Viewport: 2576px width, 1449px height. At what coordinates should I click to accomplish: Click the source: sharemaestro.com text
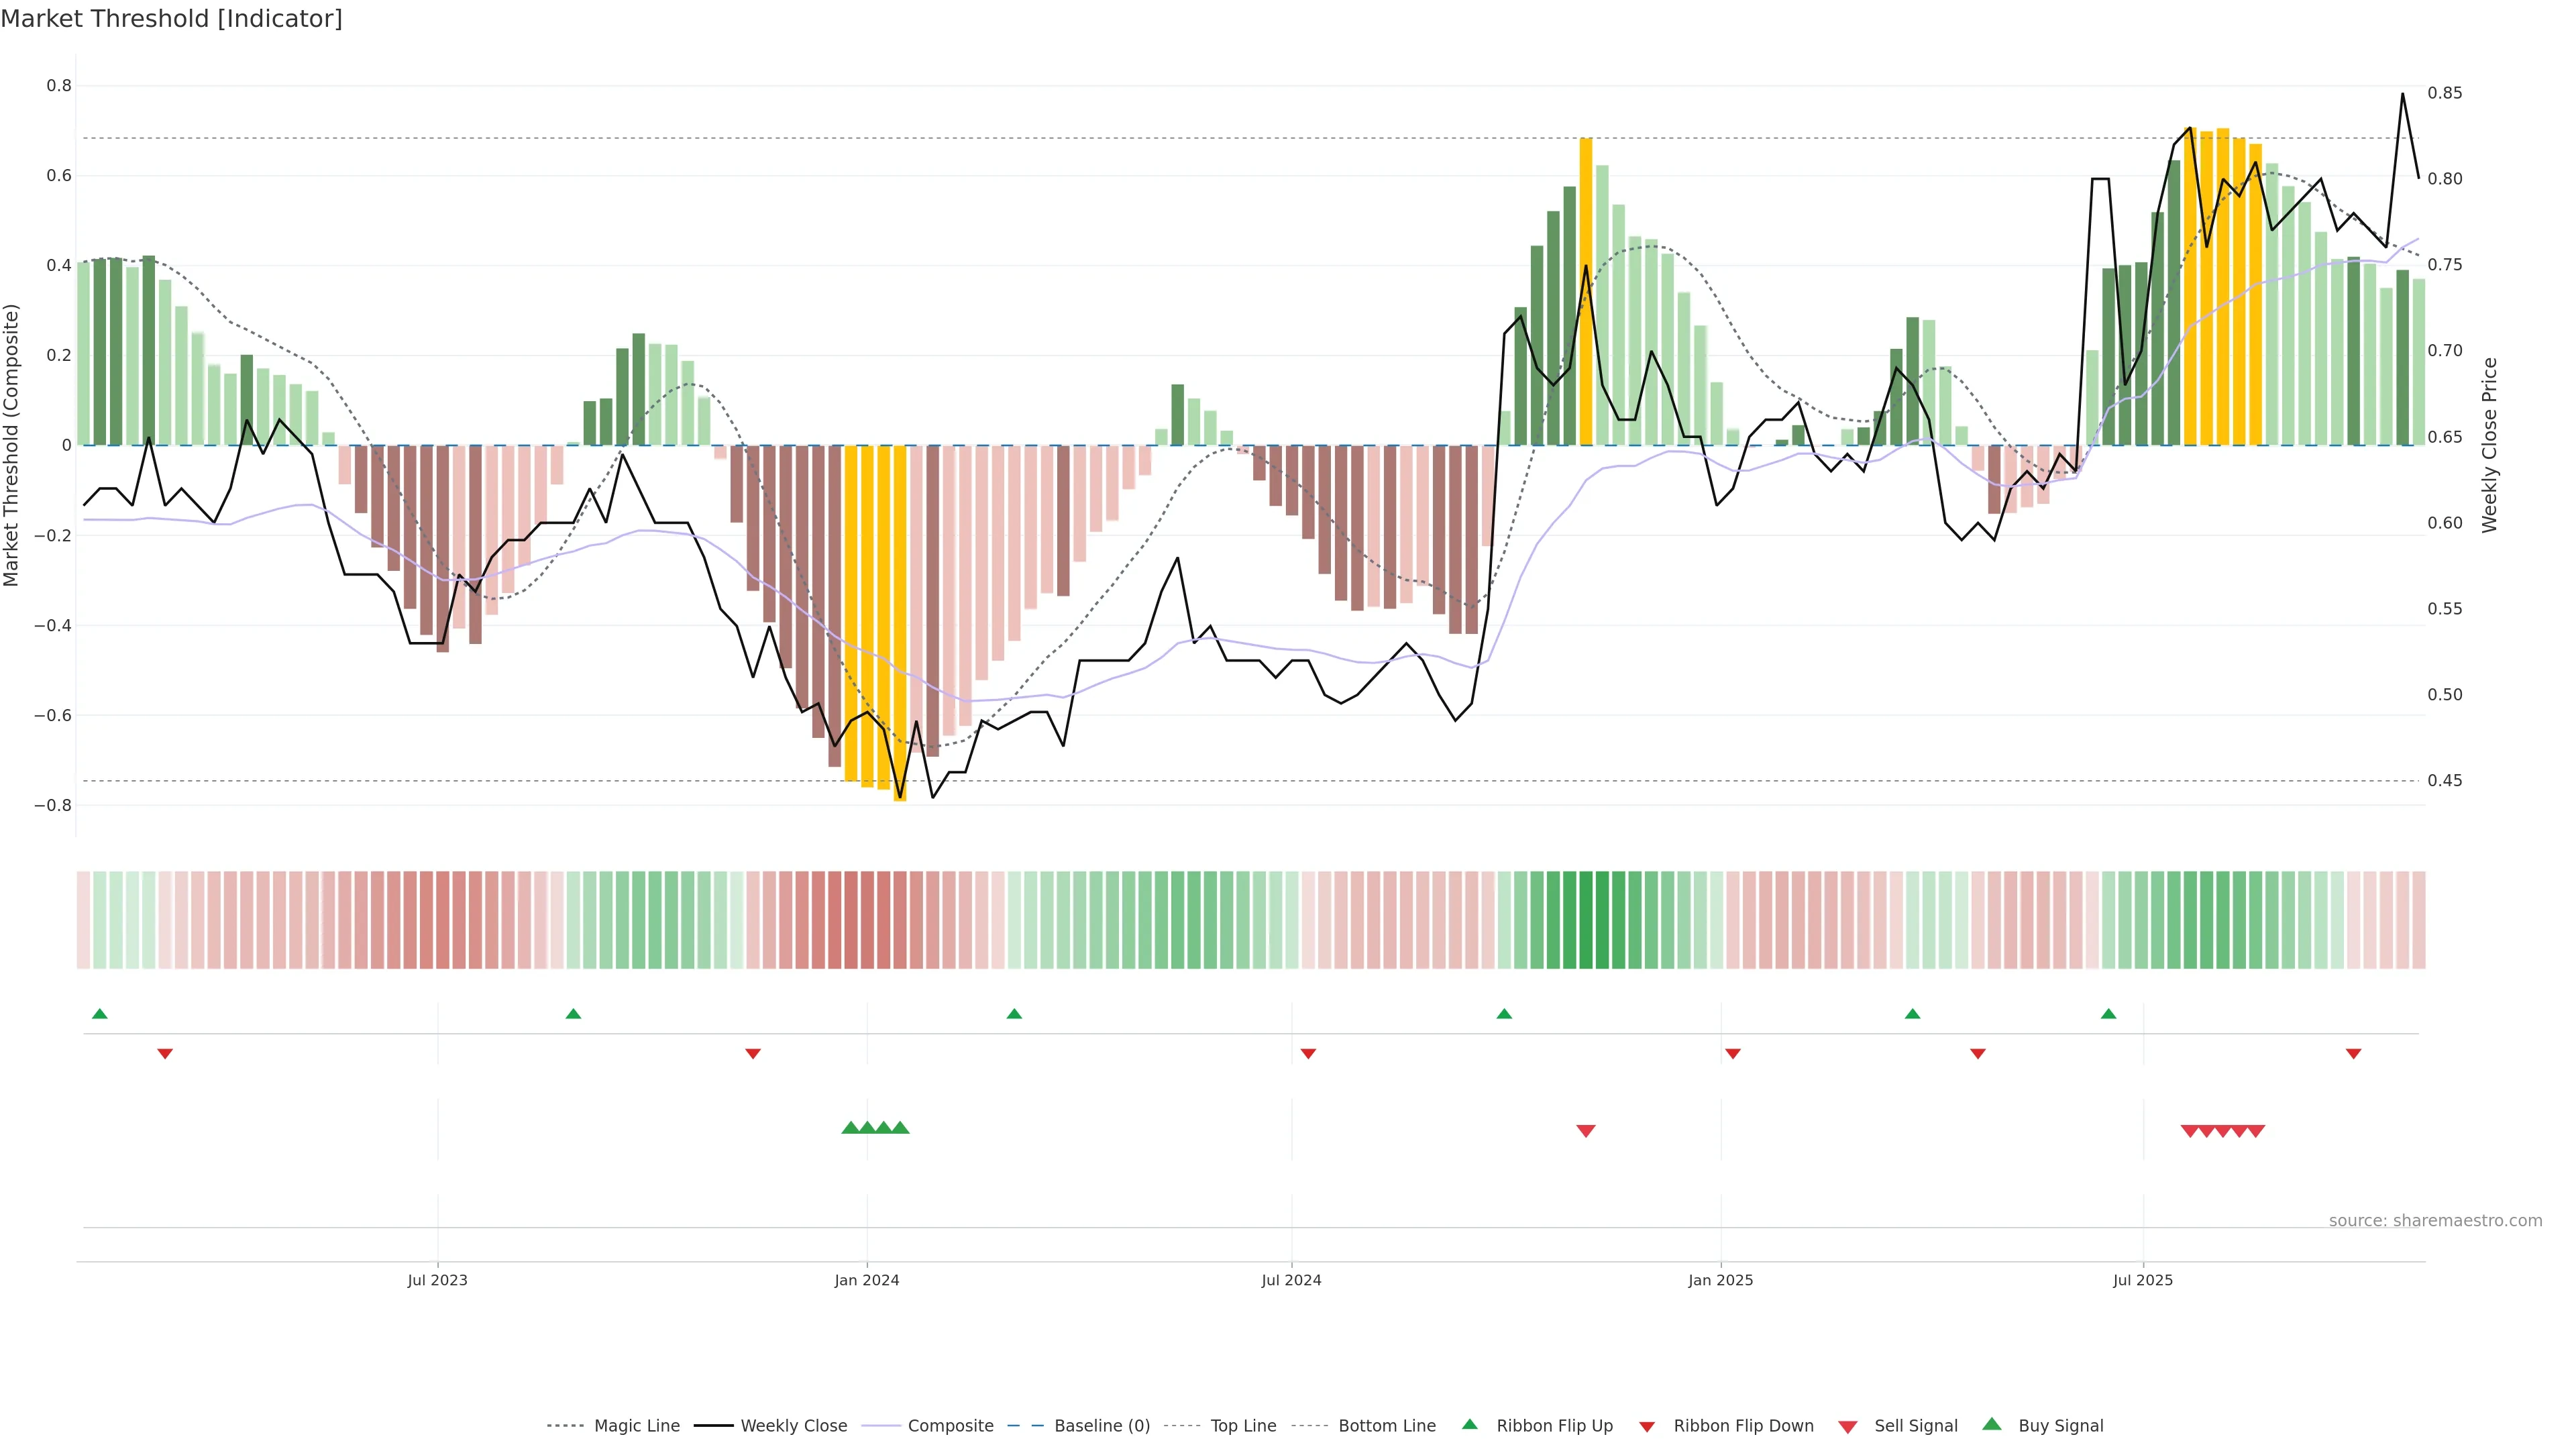pos(2435,1221)
